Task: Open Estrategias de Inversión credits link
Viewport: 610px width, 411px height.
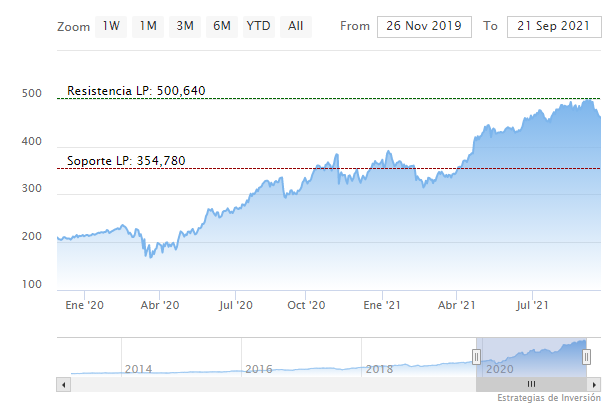Action: 549,400
